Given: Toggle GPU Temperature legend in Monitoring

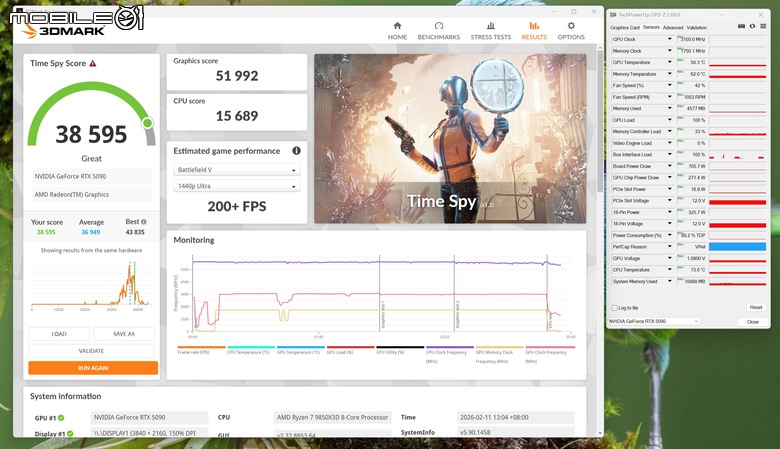Looking at the screenshot, I should (300, 350).
